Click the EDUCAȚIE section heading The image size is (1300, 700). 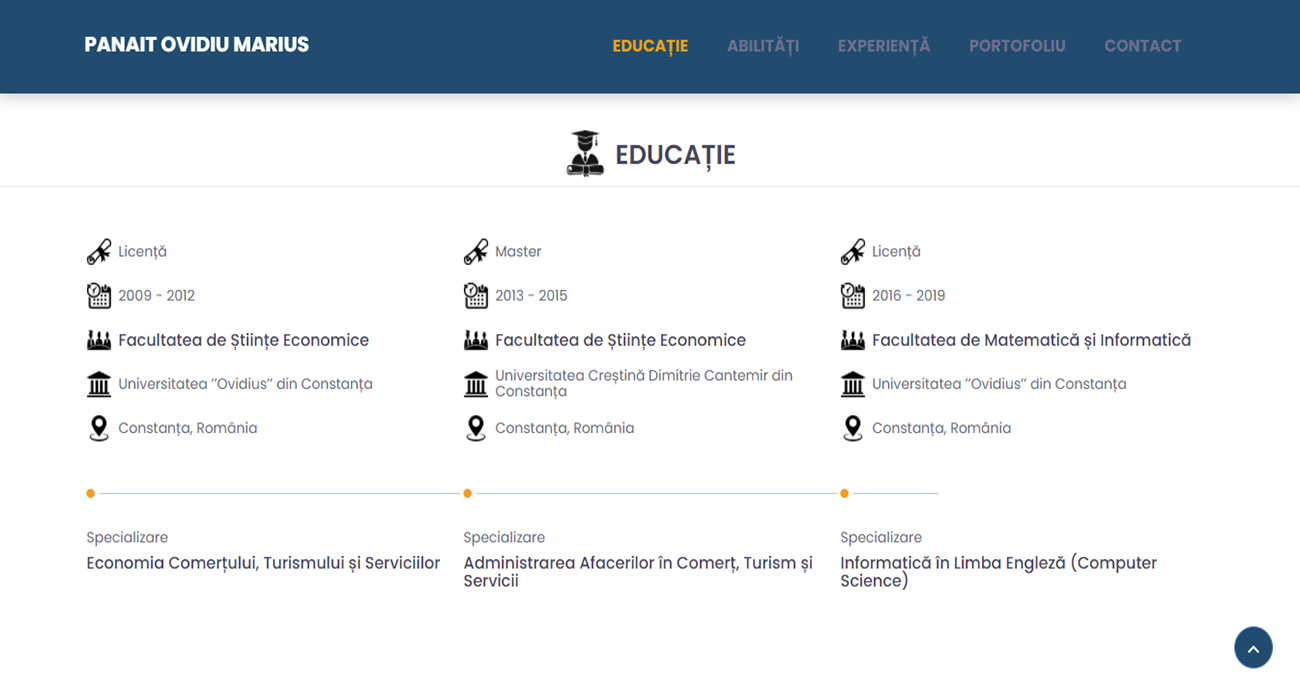point(675,155)
